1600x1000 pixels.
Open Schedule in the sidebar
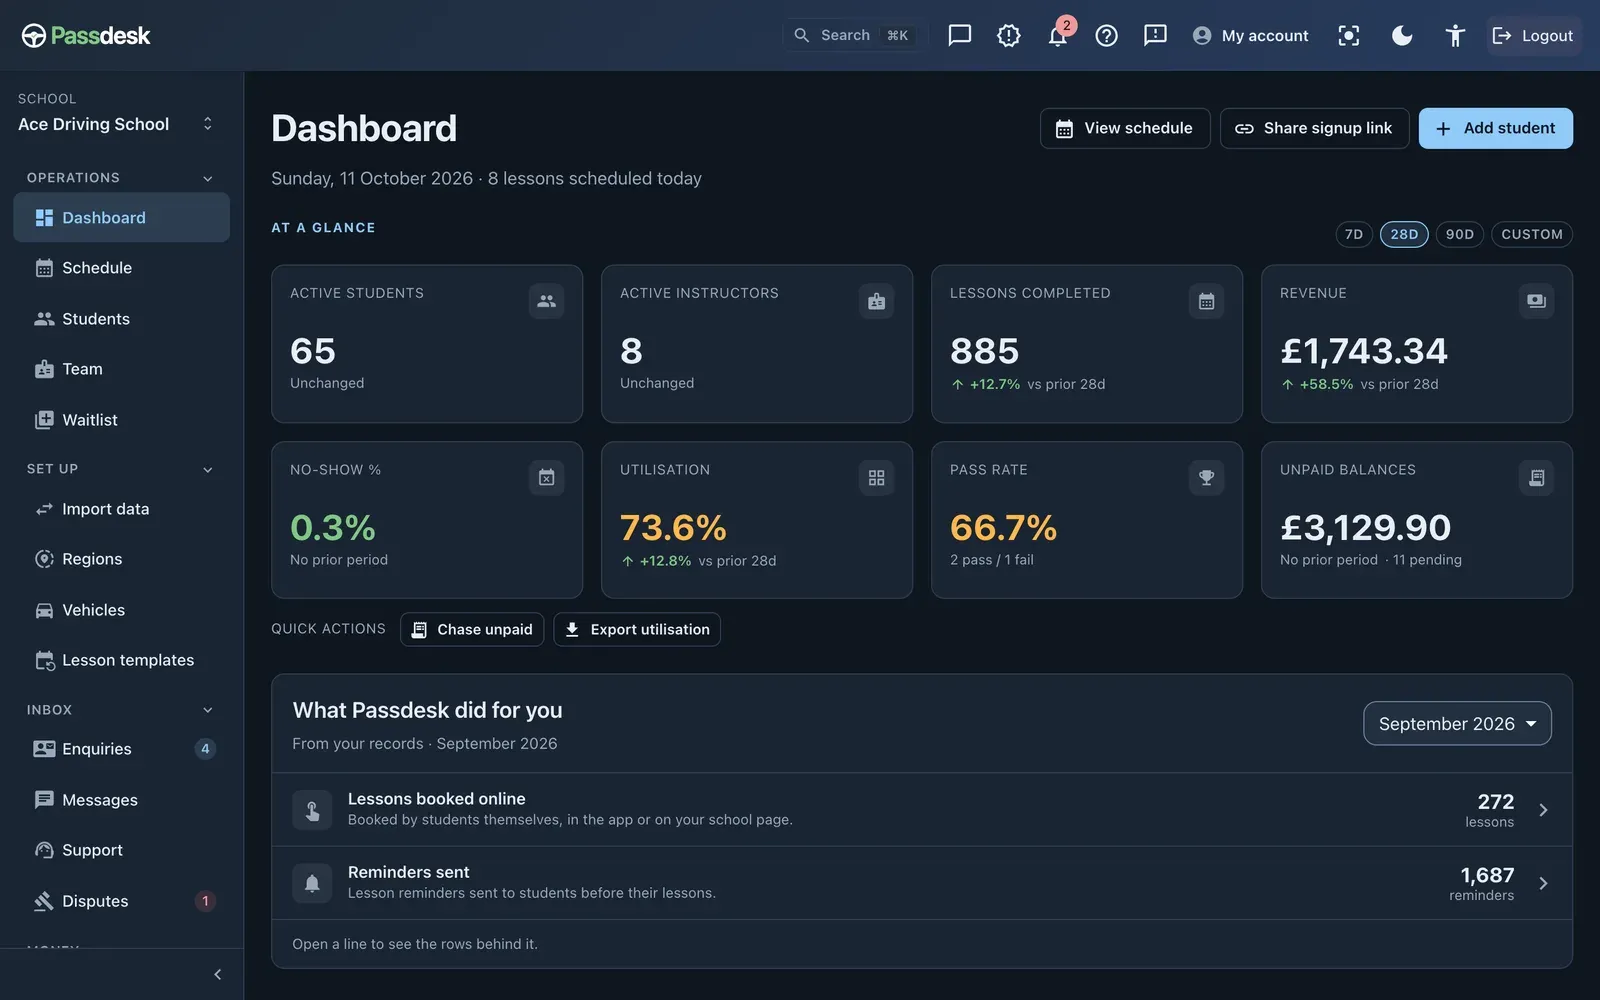pyautogui.click(x=121, y=268)
